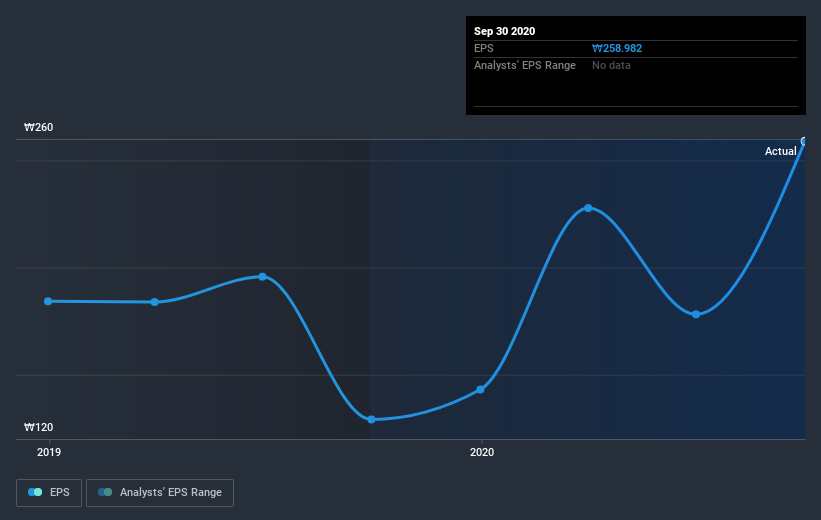Select the third EPS data point in 2019
Screen dimensions: 821x520
(262, 276)
